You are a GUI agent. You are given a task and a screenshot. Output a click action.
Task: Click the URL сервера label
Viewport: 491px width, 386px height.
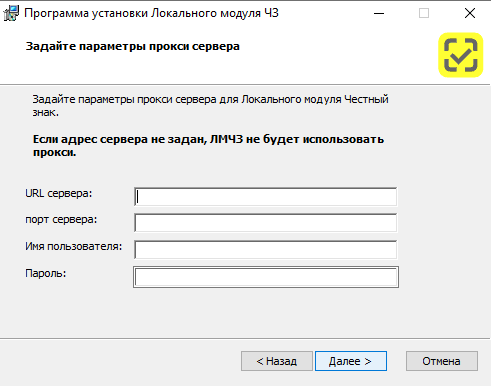click(59, 193)
